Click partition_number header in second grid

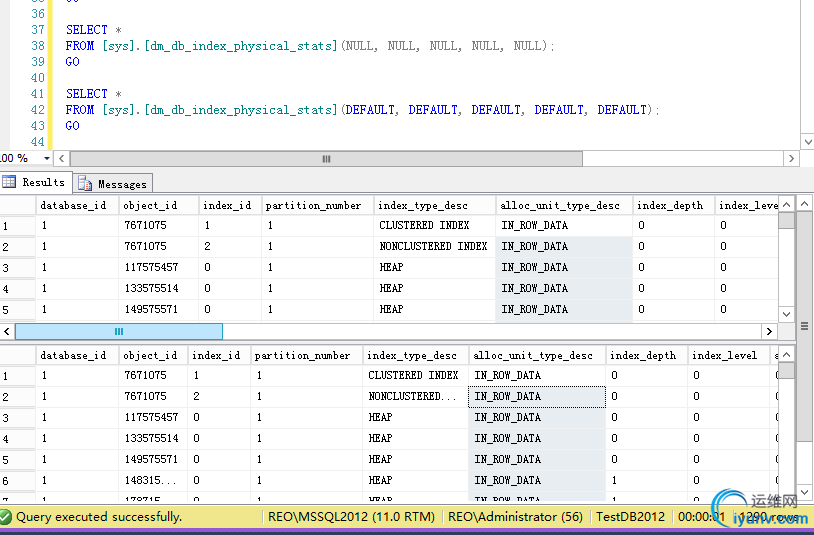pos(306,355)
